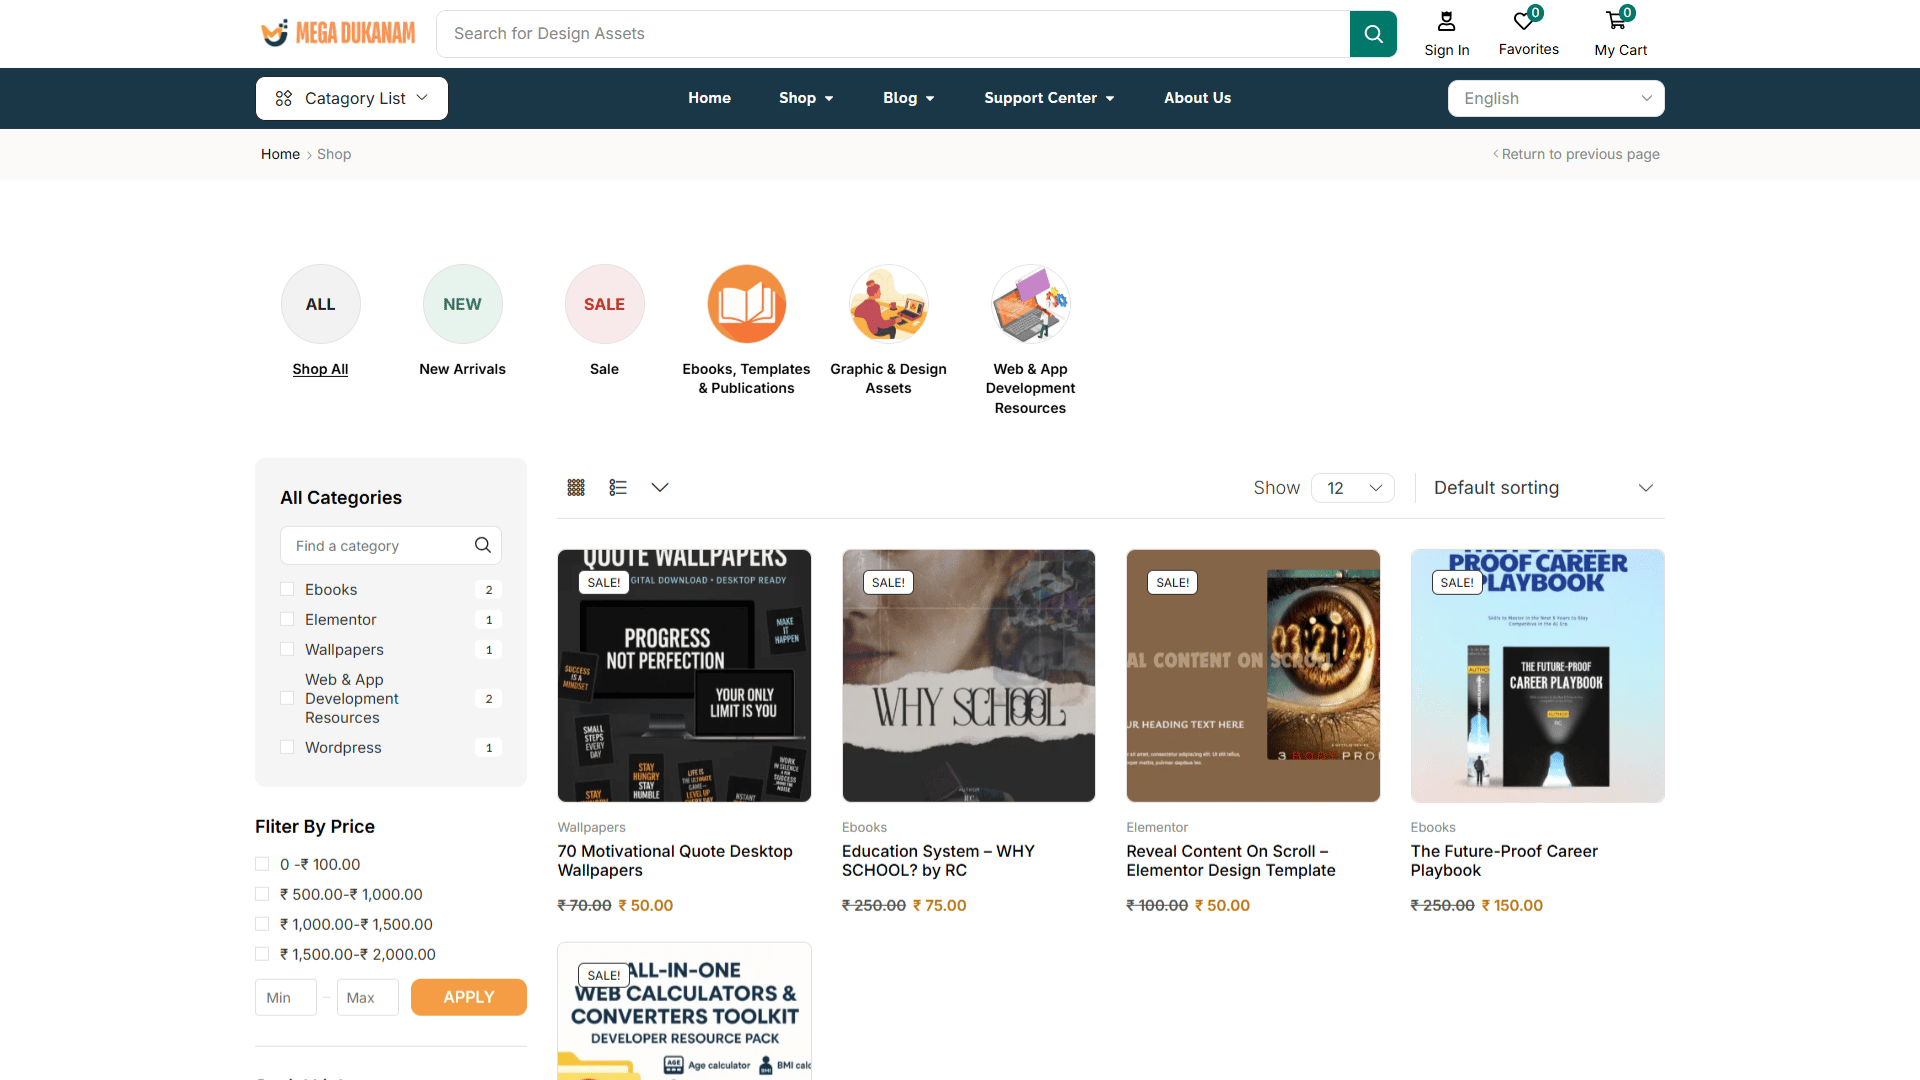The image size is (1920, 1080).
Task: Switch to list view layout
Action: point(618,487)
